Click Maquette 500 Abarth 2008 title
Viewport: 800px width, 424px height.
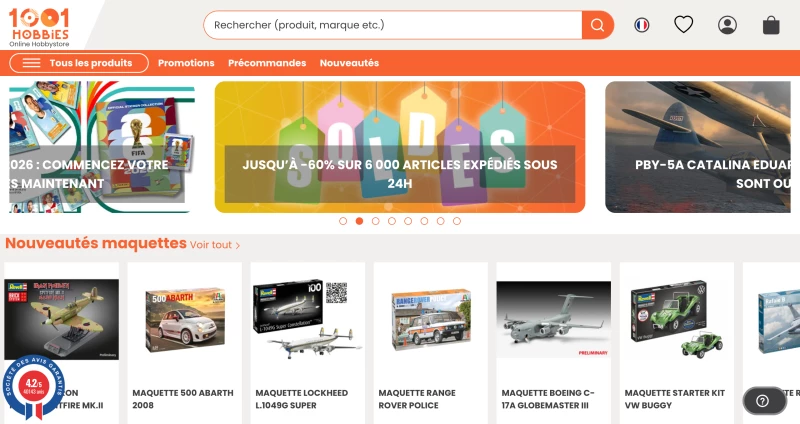[x=183, y=399]
